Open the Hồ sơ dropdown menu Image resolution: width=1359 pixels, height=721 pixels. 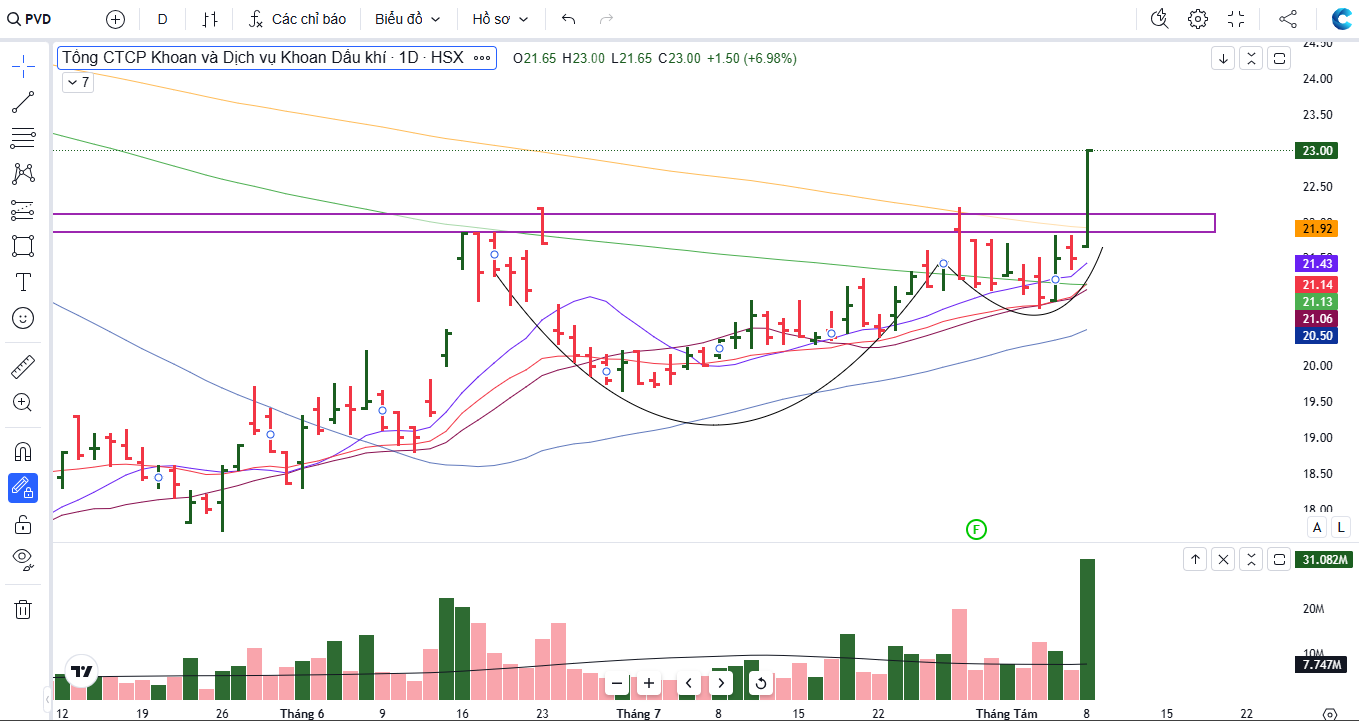[500, 19]
